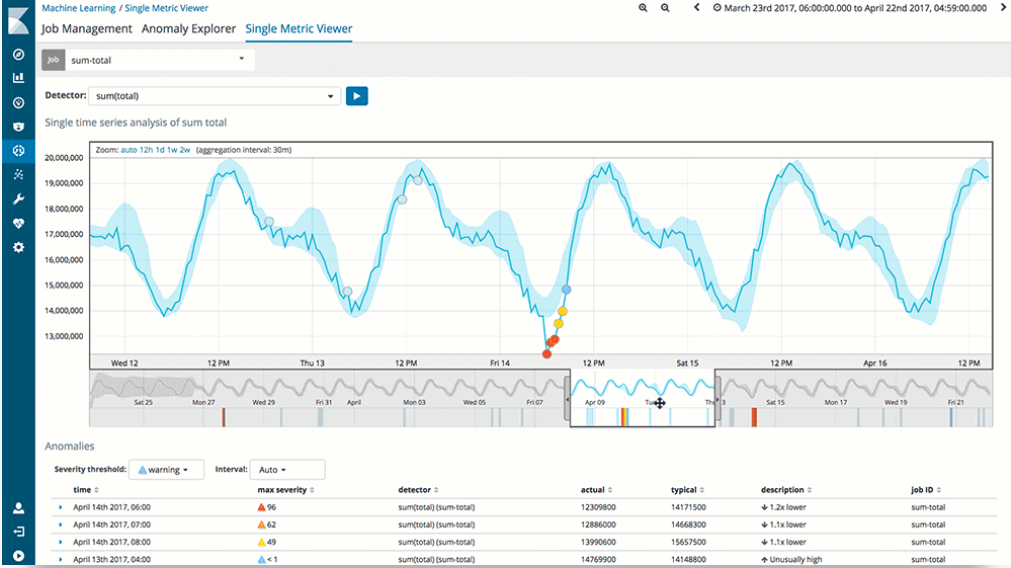Screen dimensions: 1011x568
Task: Open Discover from the compass icon
Action: [x=18, y=54]
